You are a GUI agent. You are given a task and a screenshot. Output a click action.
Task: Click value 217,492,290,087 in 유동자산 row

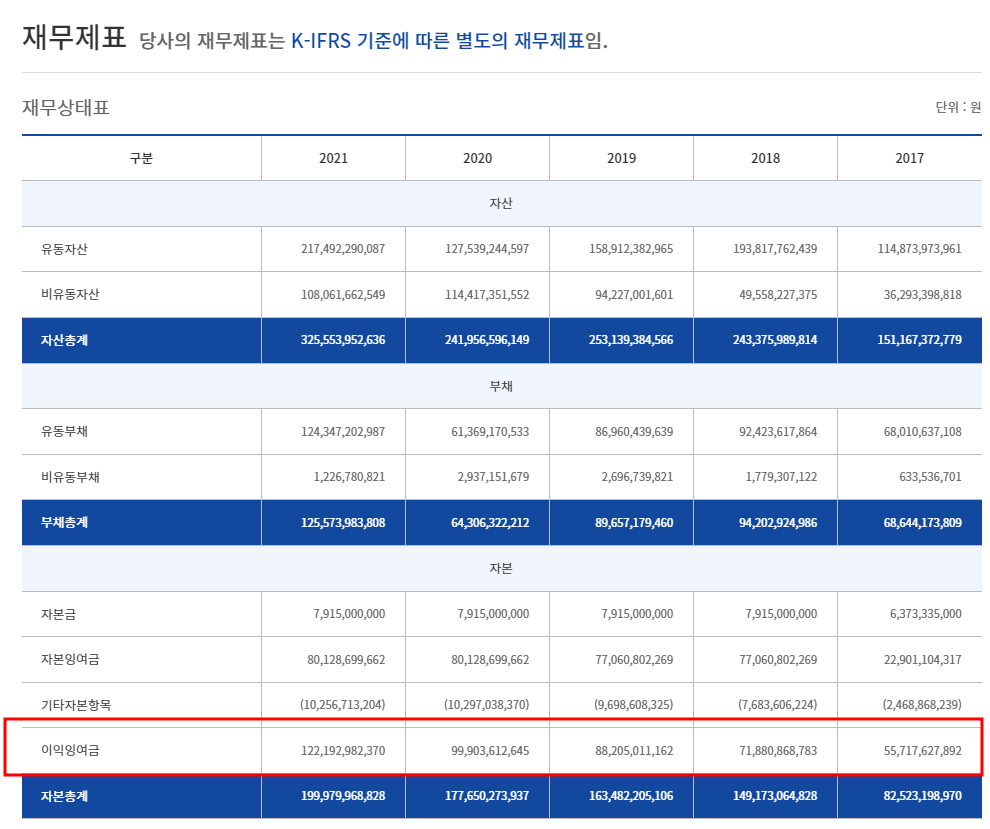click(343, 249)
